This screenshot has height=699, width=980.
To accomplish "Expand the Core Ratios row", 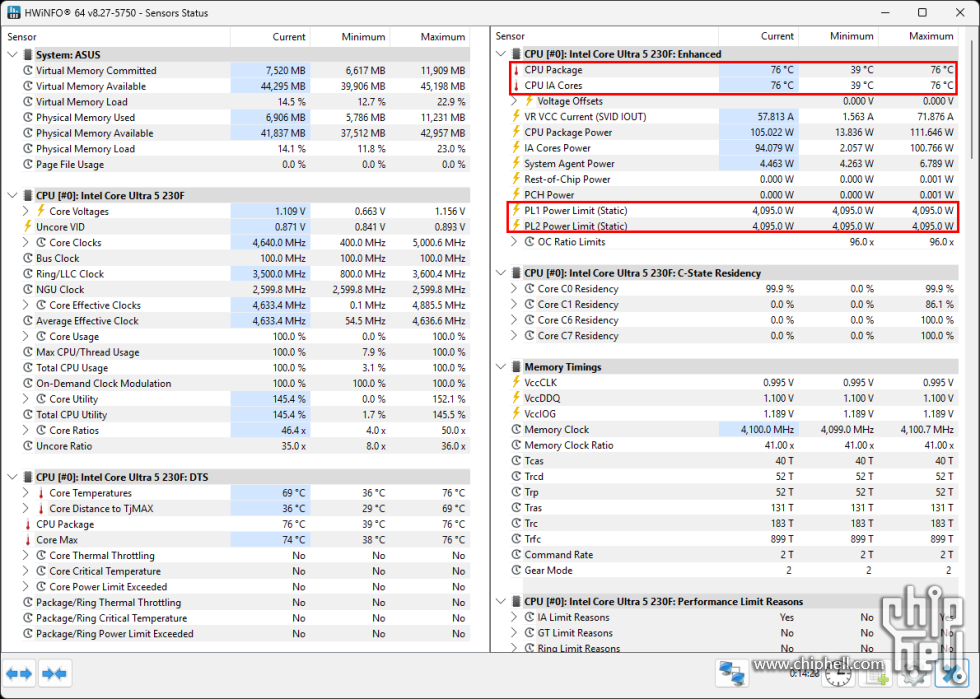I will pyautogui.click(x=26, y=430).
